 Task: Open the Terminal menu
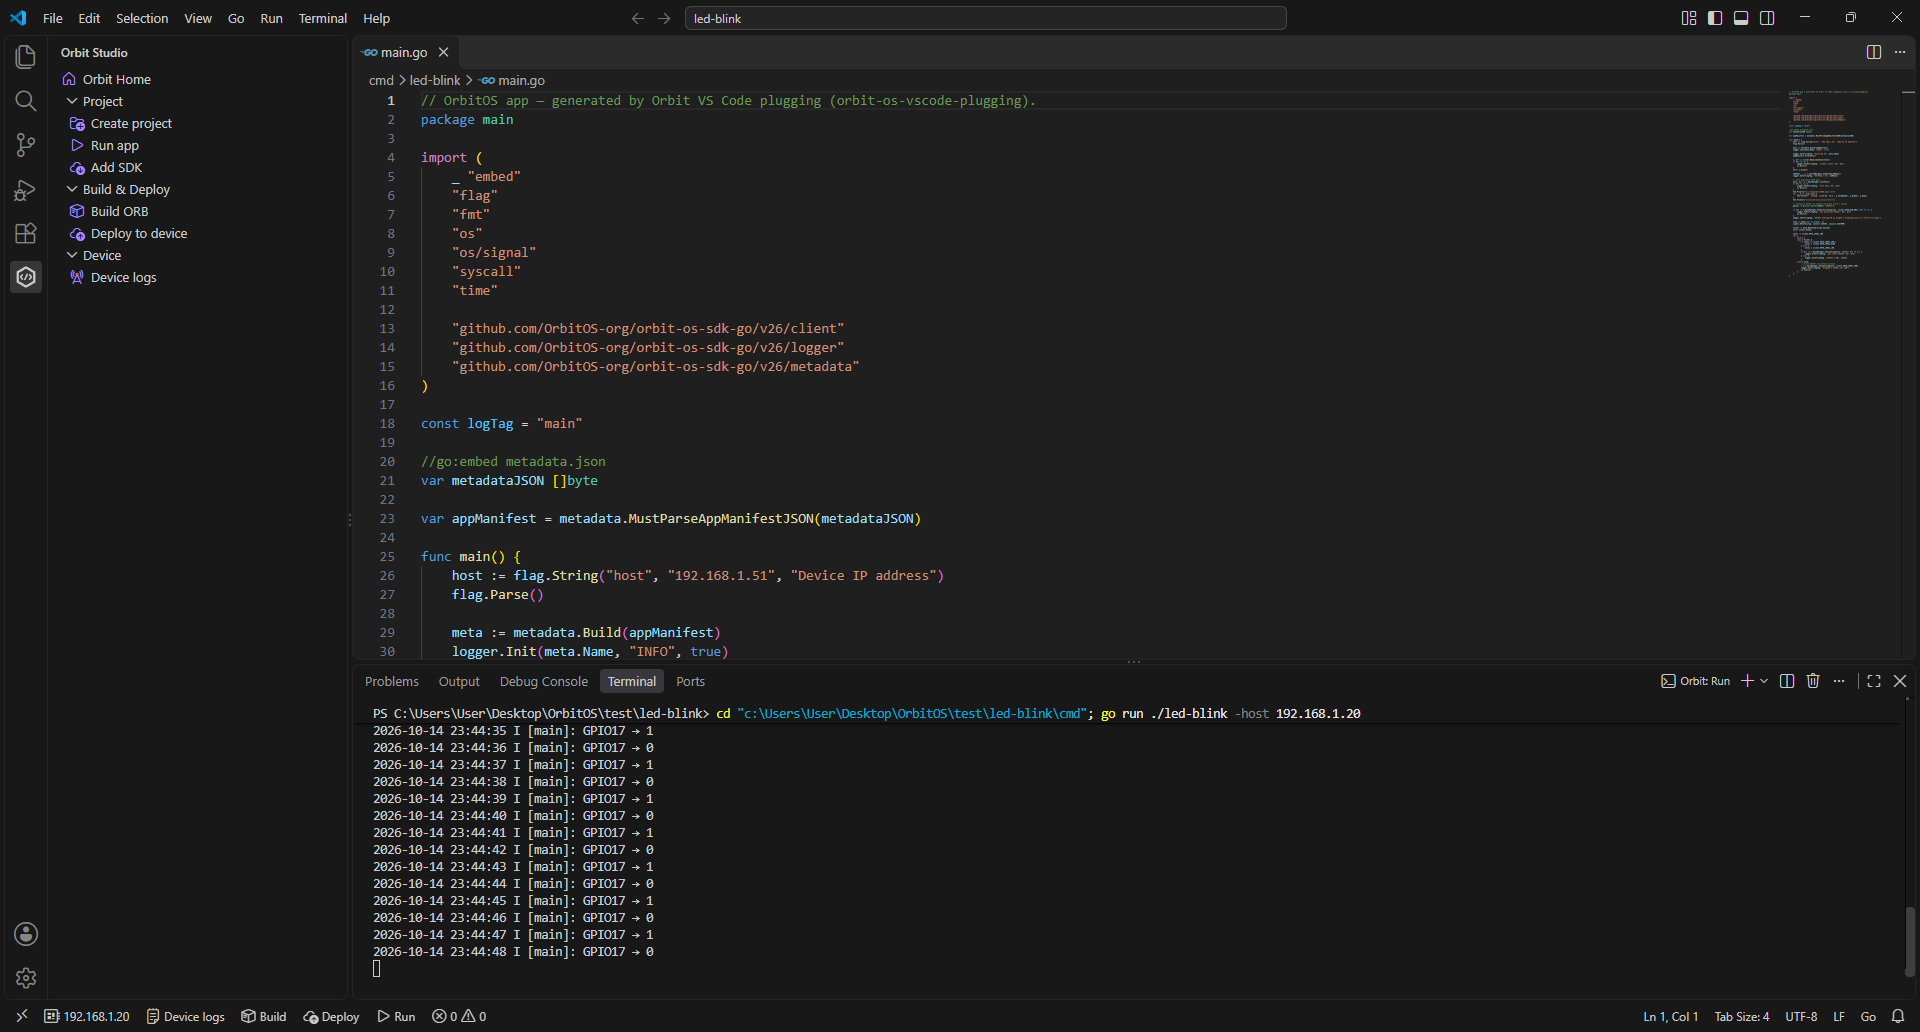323,18
